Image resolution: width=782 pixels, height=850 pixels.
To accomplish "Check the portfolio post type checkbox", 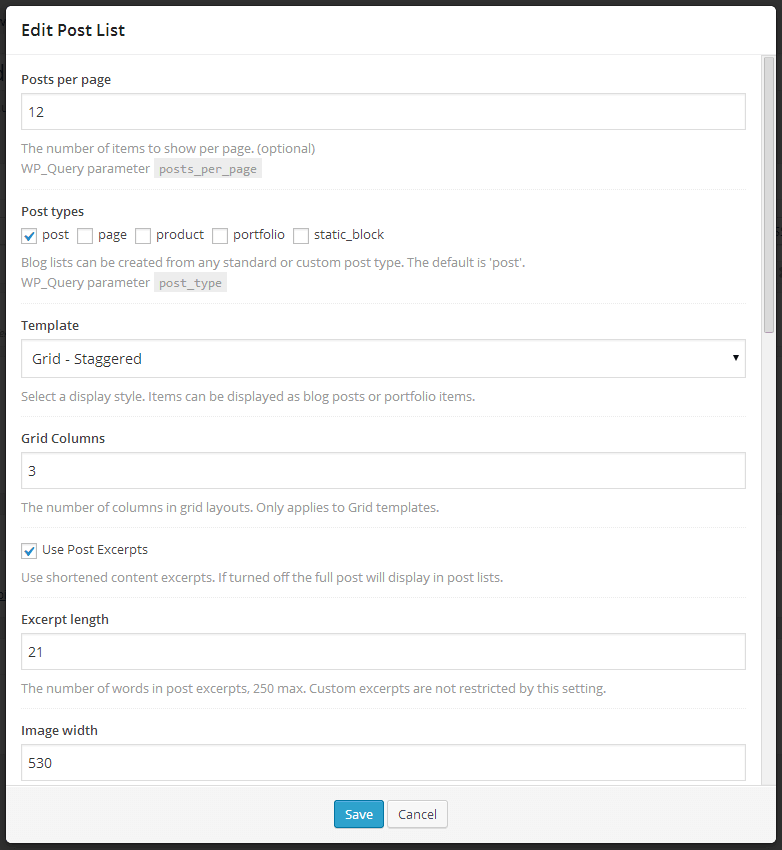I will pyautogui.click(x=220, y=236).
